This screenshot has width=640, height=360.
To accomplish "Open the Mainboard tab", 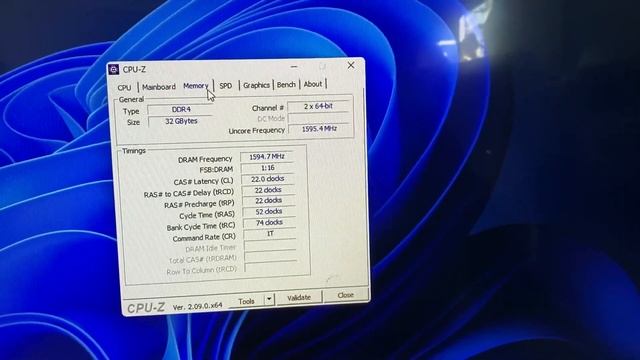I will (x=159, y=87).
